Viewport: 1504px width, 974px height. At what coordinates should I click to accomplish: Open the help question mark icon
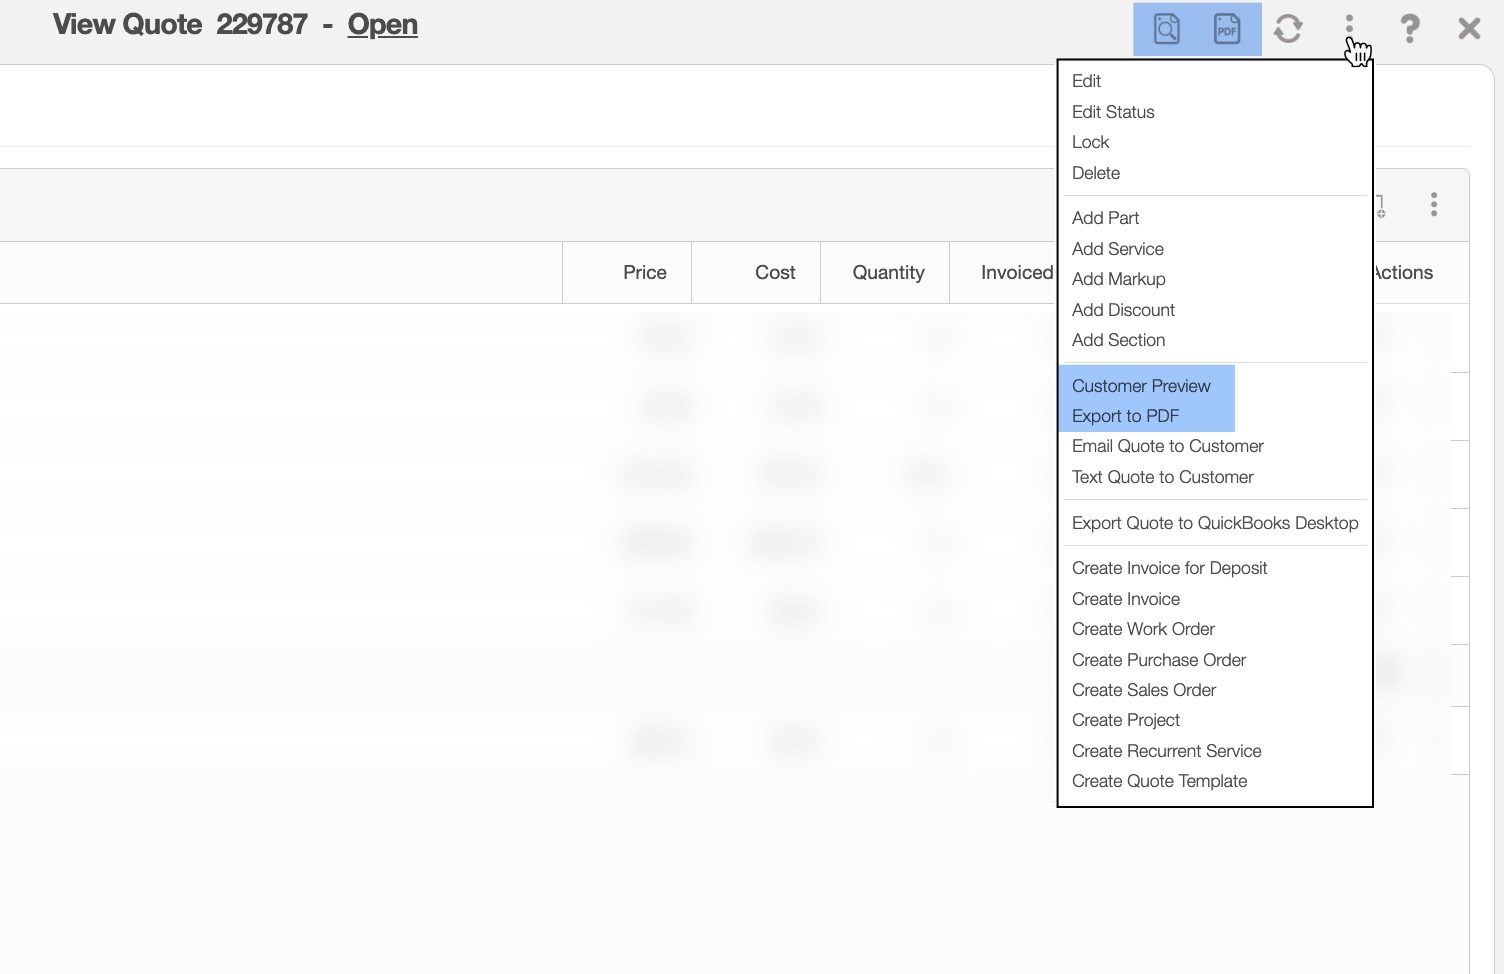1409,29
